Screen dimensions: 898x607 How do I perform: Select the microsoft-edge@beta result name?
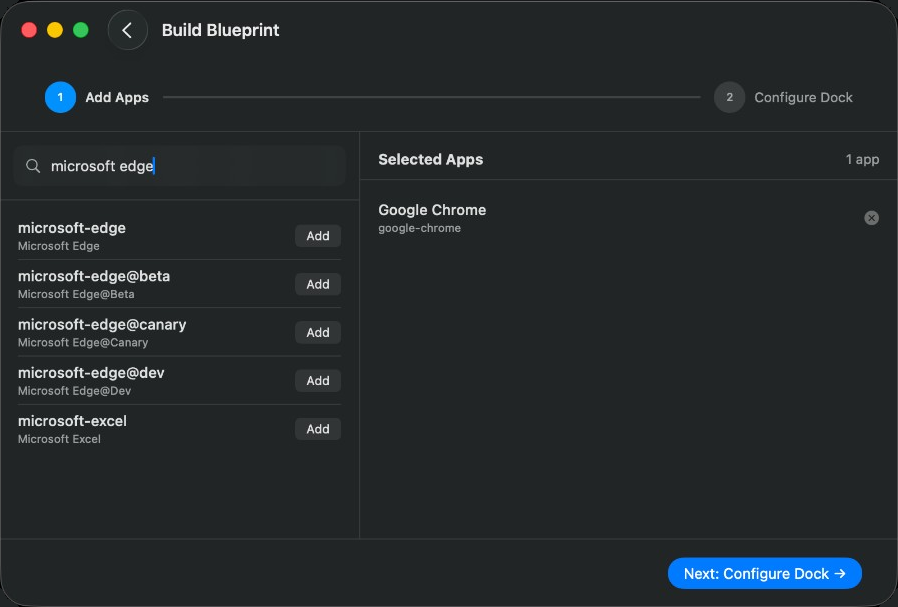(94, 276)
